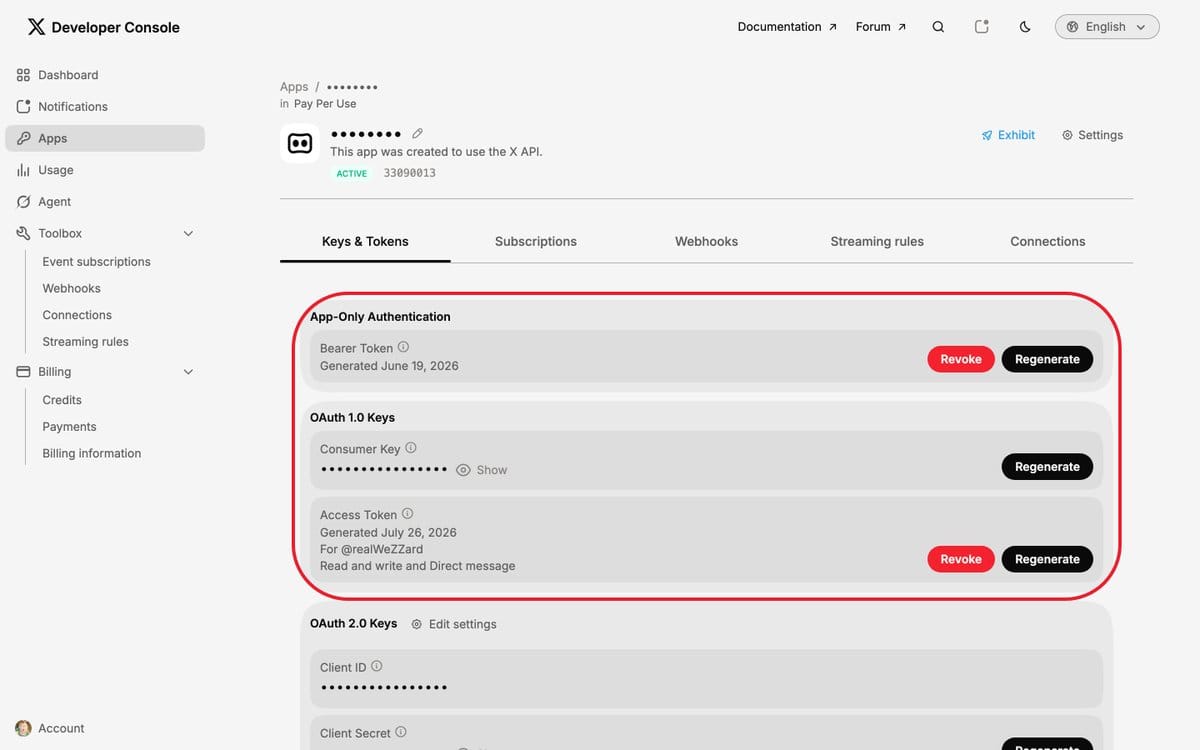Screen dimensions: 1200x750
Task: Collapse the Toolbox section chevron
Action: point(188,233)
